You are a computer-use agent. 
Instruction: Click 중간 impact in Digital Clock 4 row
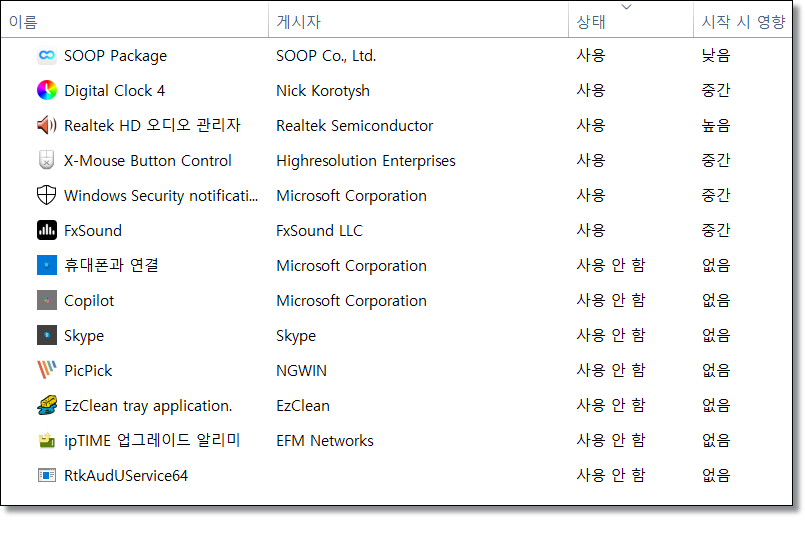pyautogui.click(x=716, y=90)
